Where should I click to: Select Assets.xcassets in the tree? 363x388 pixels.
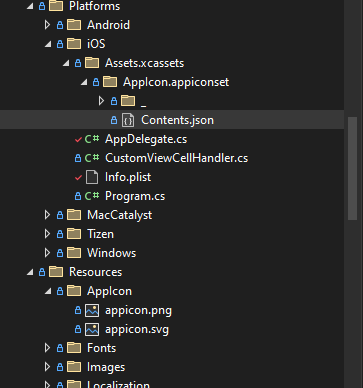(x=144, y=63)
